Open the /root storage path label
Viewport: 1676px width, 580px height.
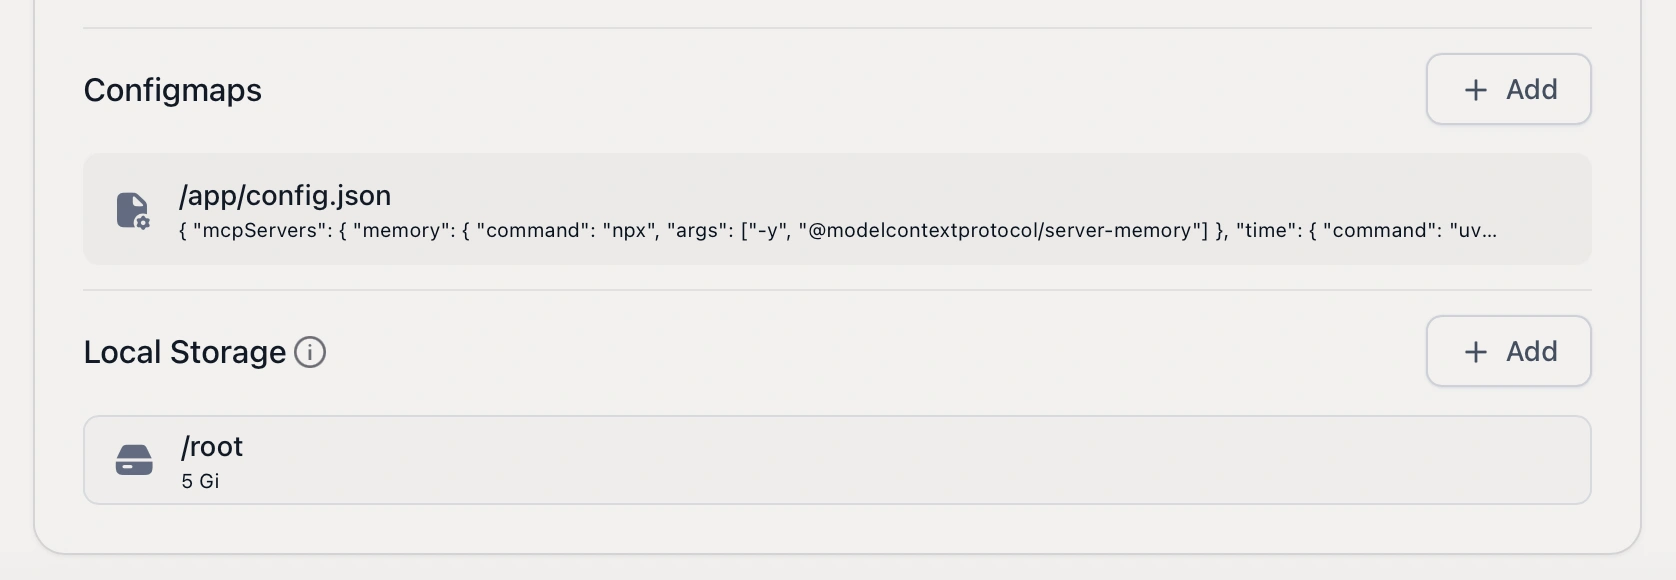click(212, 447)
